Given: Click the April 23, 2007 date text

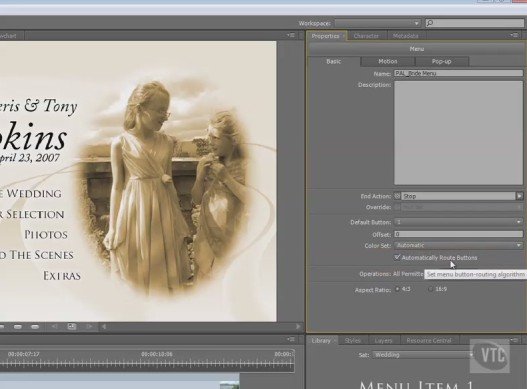Looking at the screenshot, I should pos(30,158).
